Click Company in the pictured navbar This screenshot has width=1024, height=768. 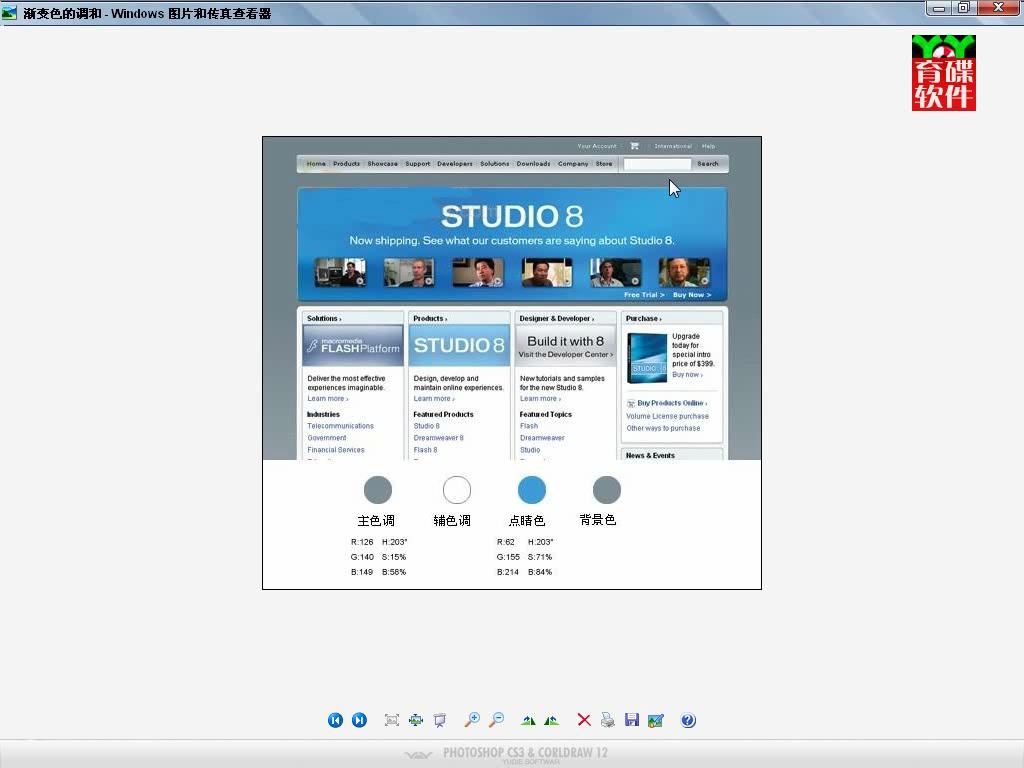point(573,164)
